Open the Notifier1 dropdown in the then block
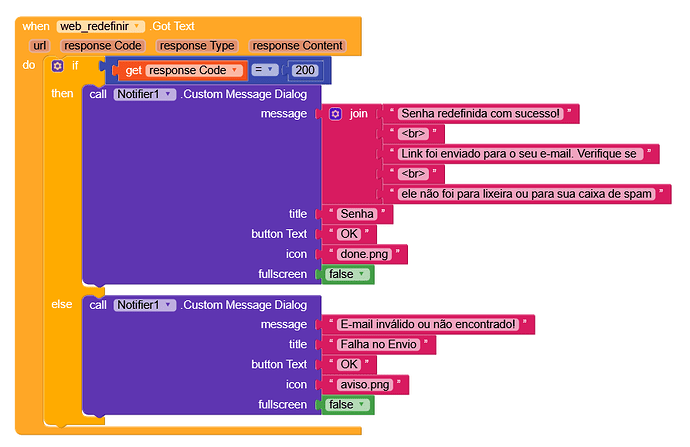 (x=144, y=94)
